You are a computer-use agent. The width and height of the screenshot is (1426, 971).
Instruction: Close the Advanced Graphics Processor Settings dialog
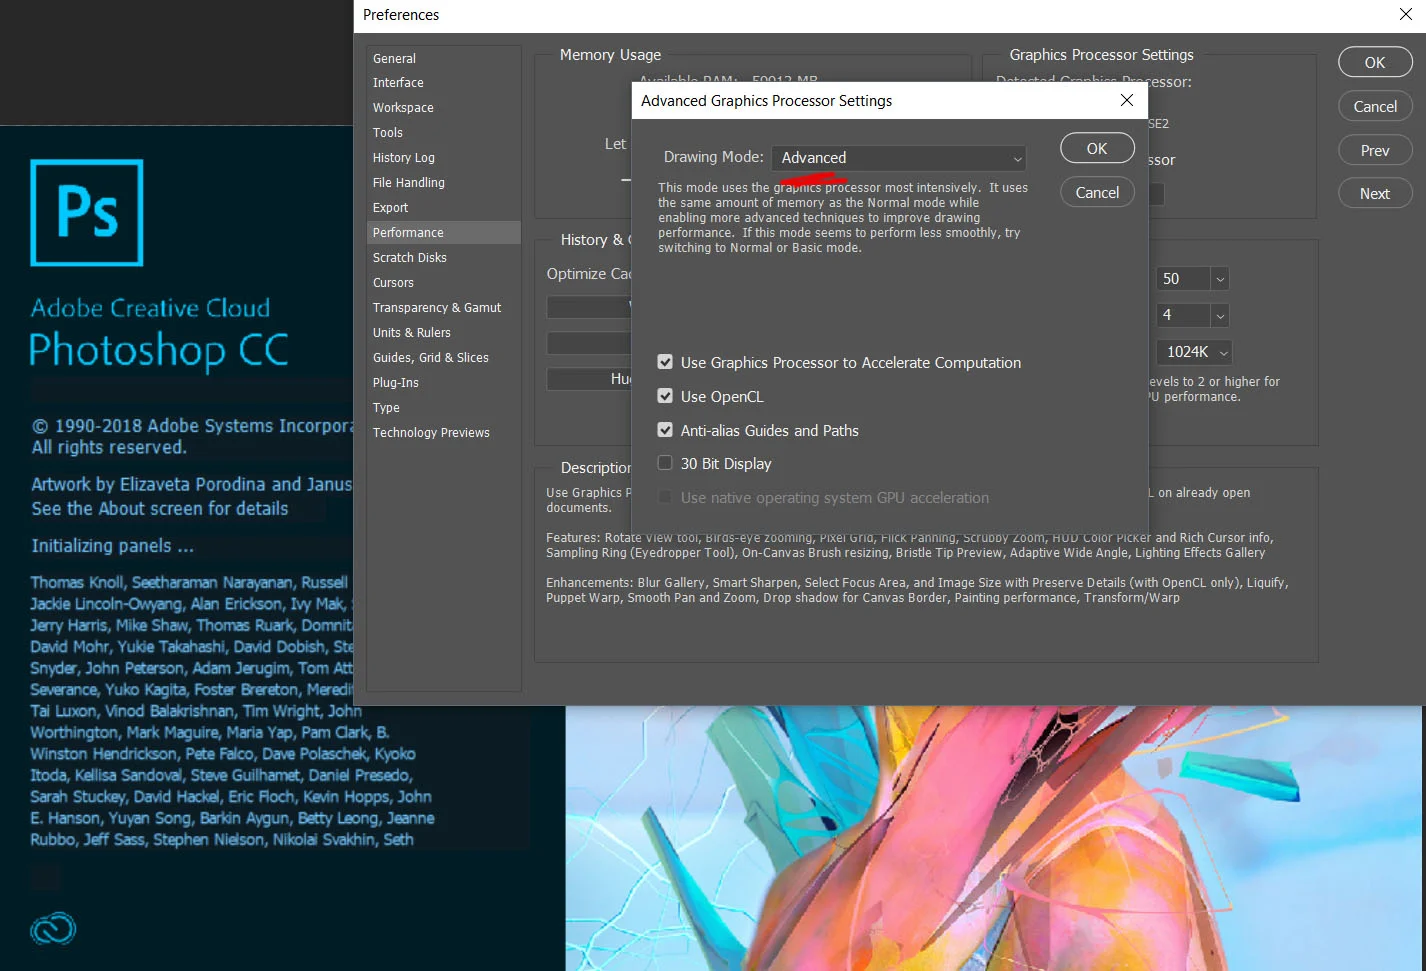(x=1127, y=100)
